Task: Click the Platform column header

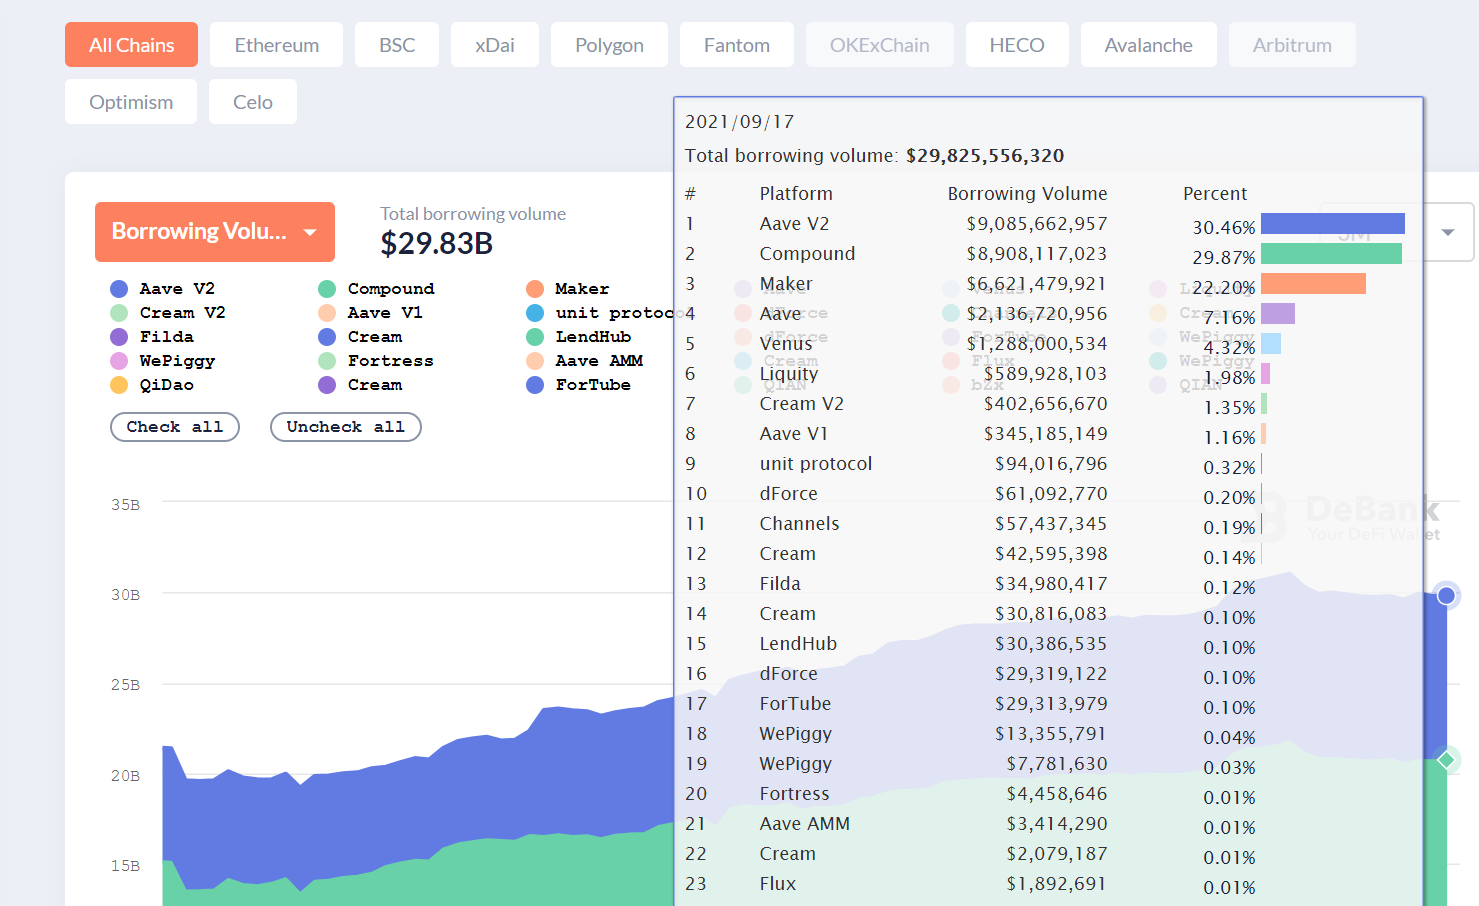Action: 796,194
